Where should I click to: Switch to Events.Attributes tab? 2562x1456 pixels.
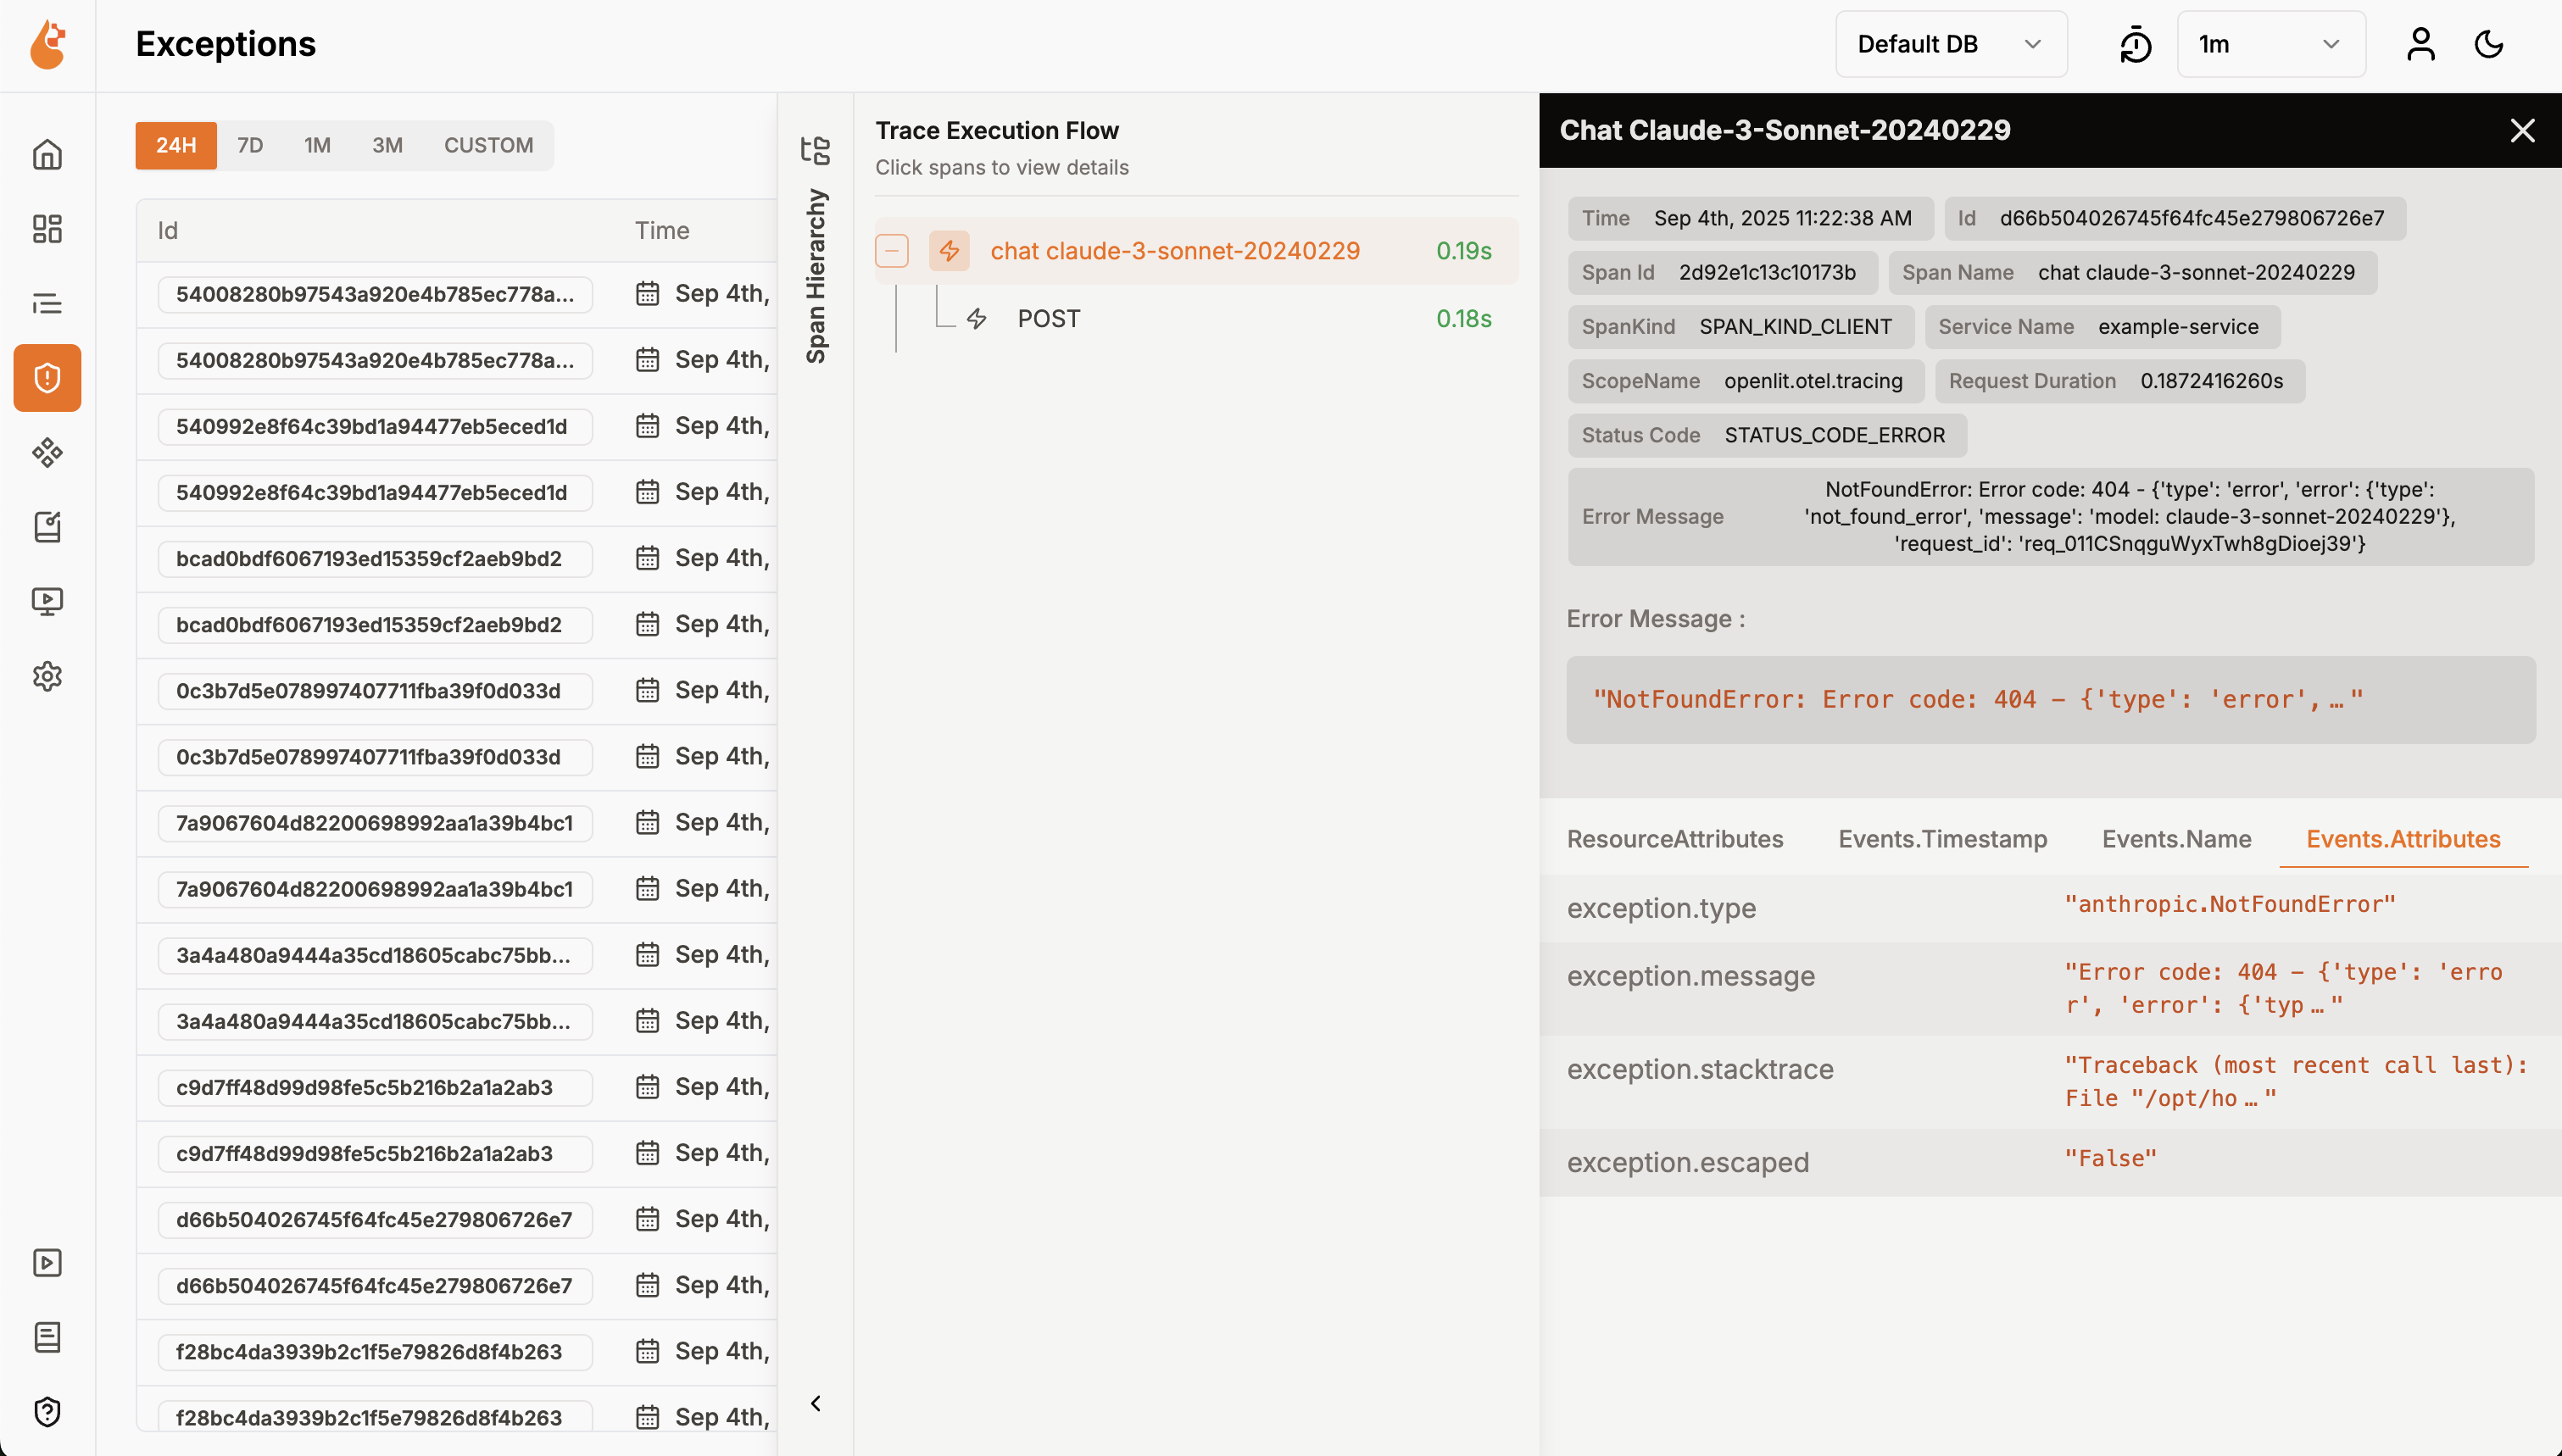[x=2403, y=839]
